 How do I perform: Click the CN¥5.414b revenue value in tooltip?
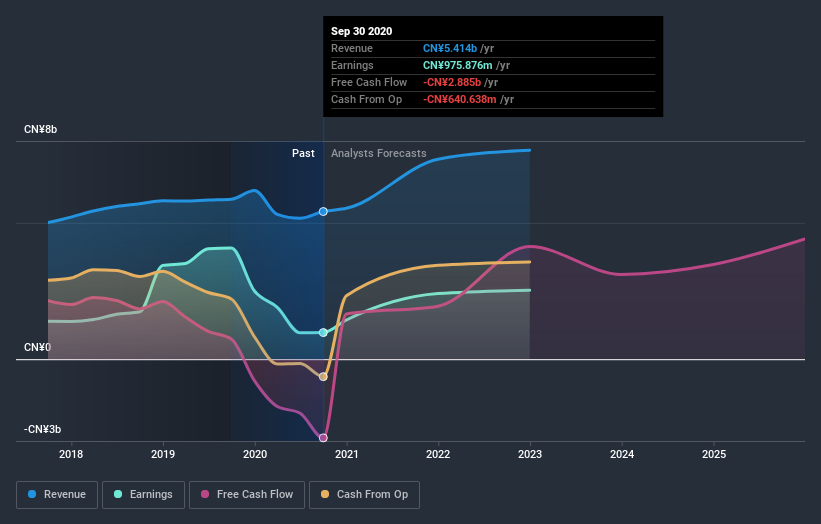(450, 48)
